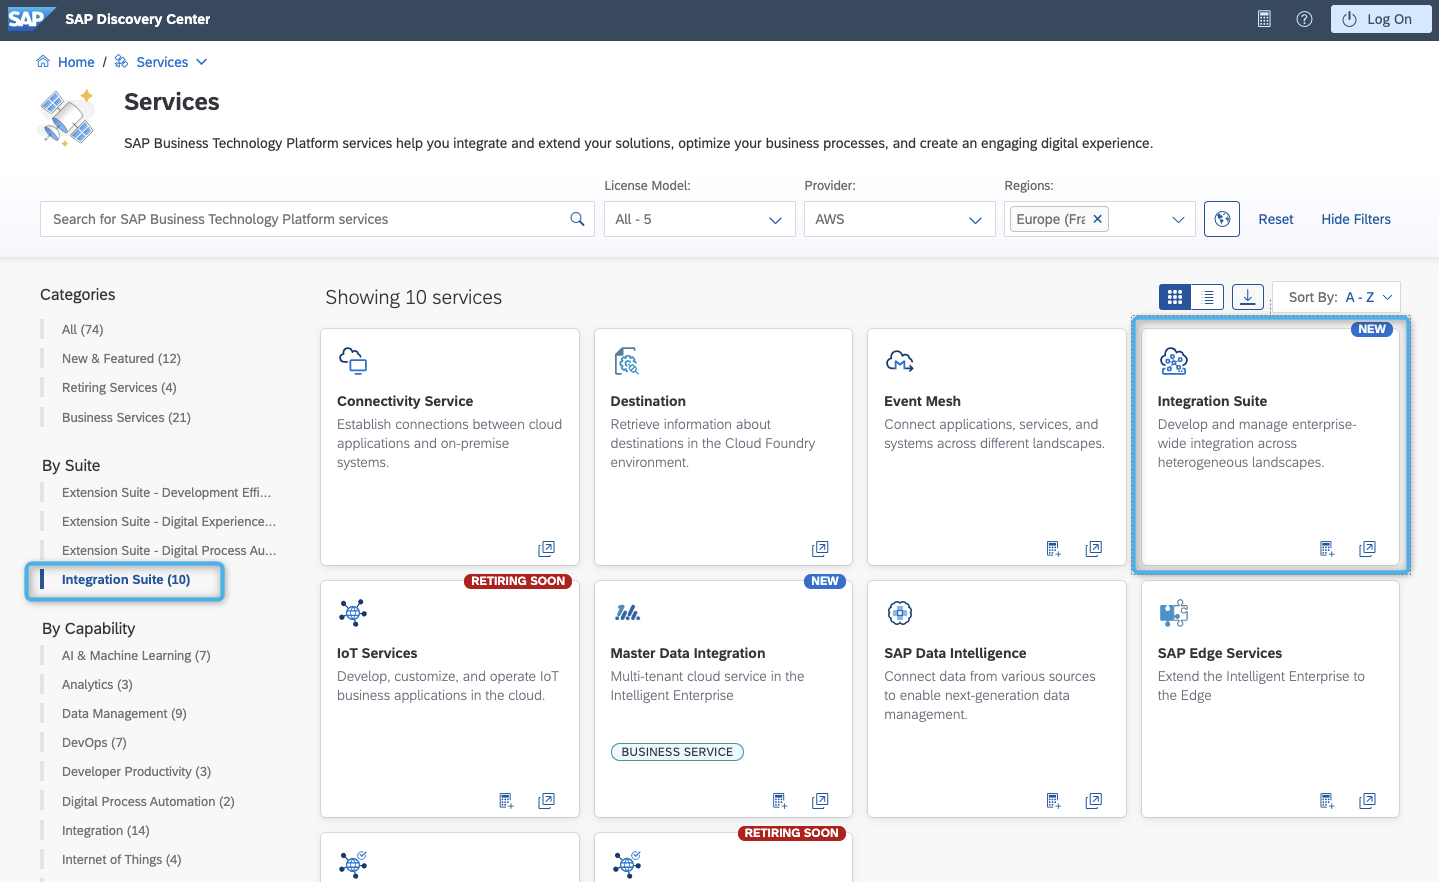Add SAP Data Intelligence to estimator icon
The height and width of the screenshot is (882, 1439).
[x=1053, y=801]
